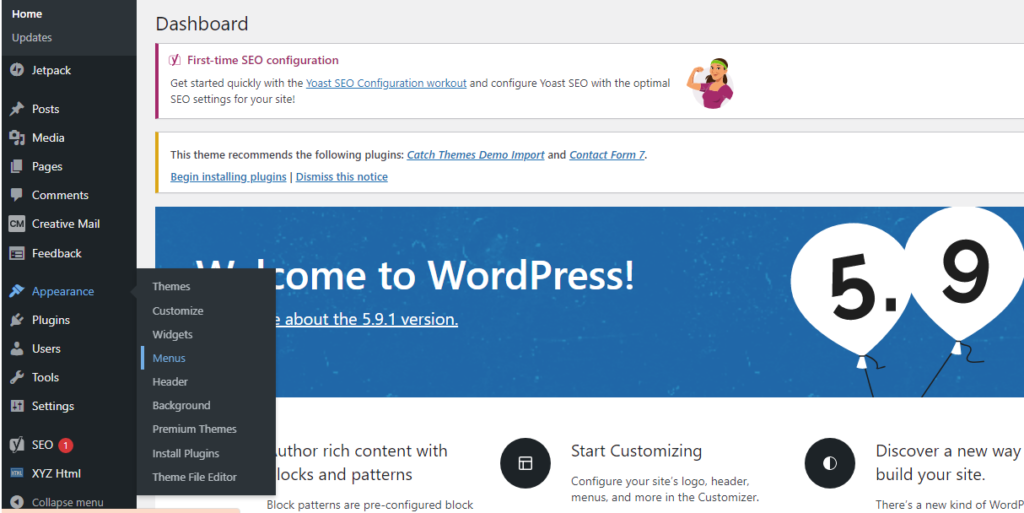Viewport: 1024px width, 513px height.
Task: Click the Plugins plug icon
Action: pos(17,320)
